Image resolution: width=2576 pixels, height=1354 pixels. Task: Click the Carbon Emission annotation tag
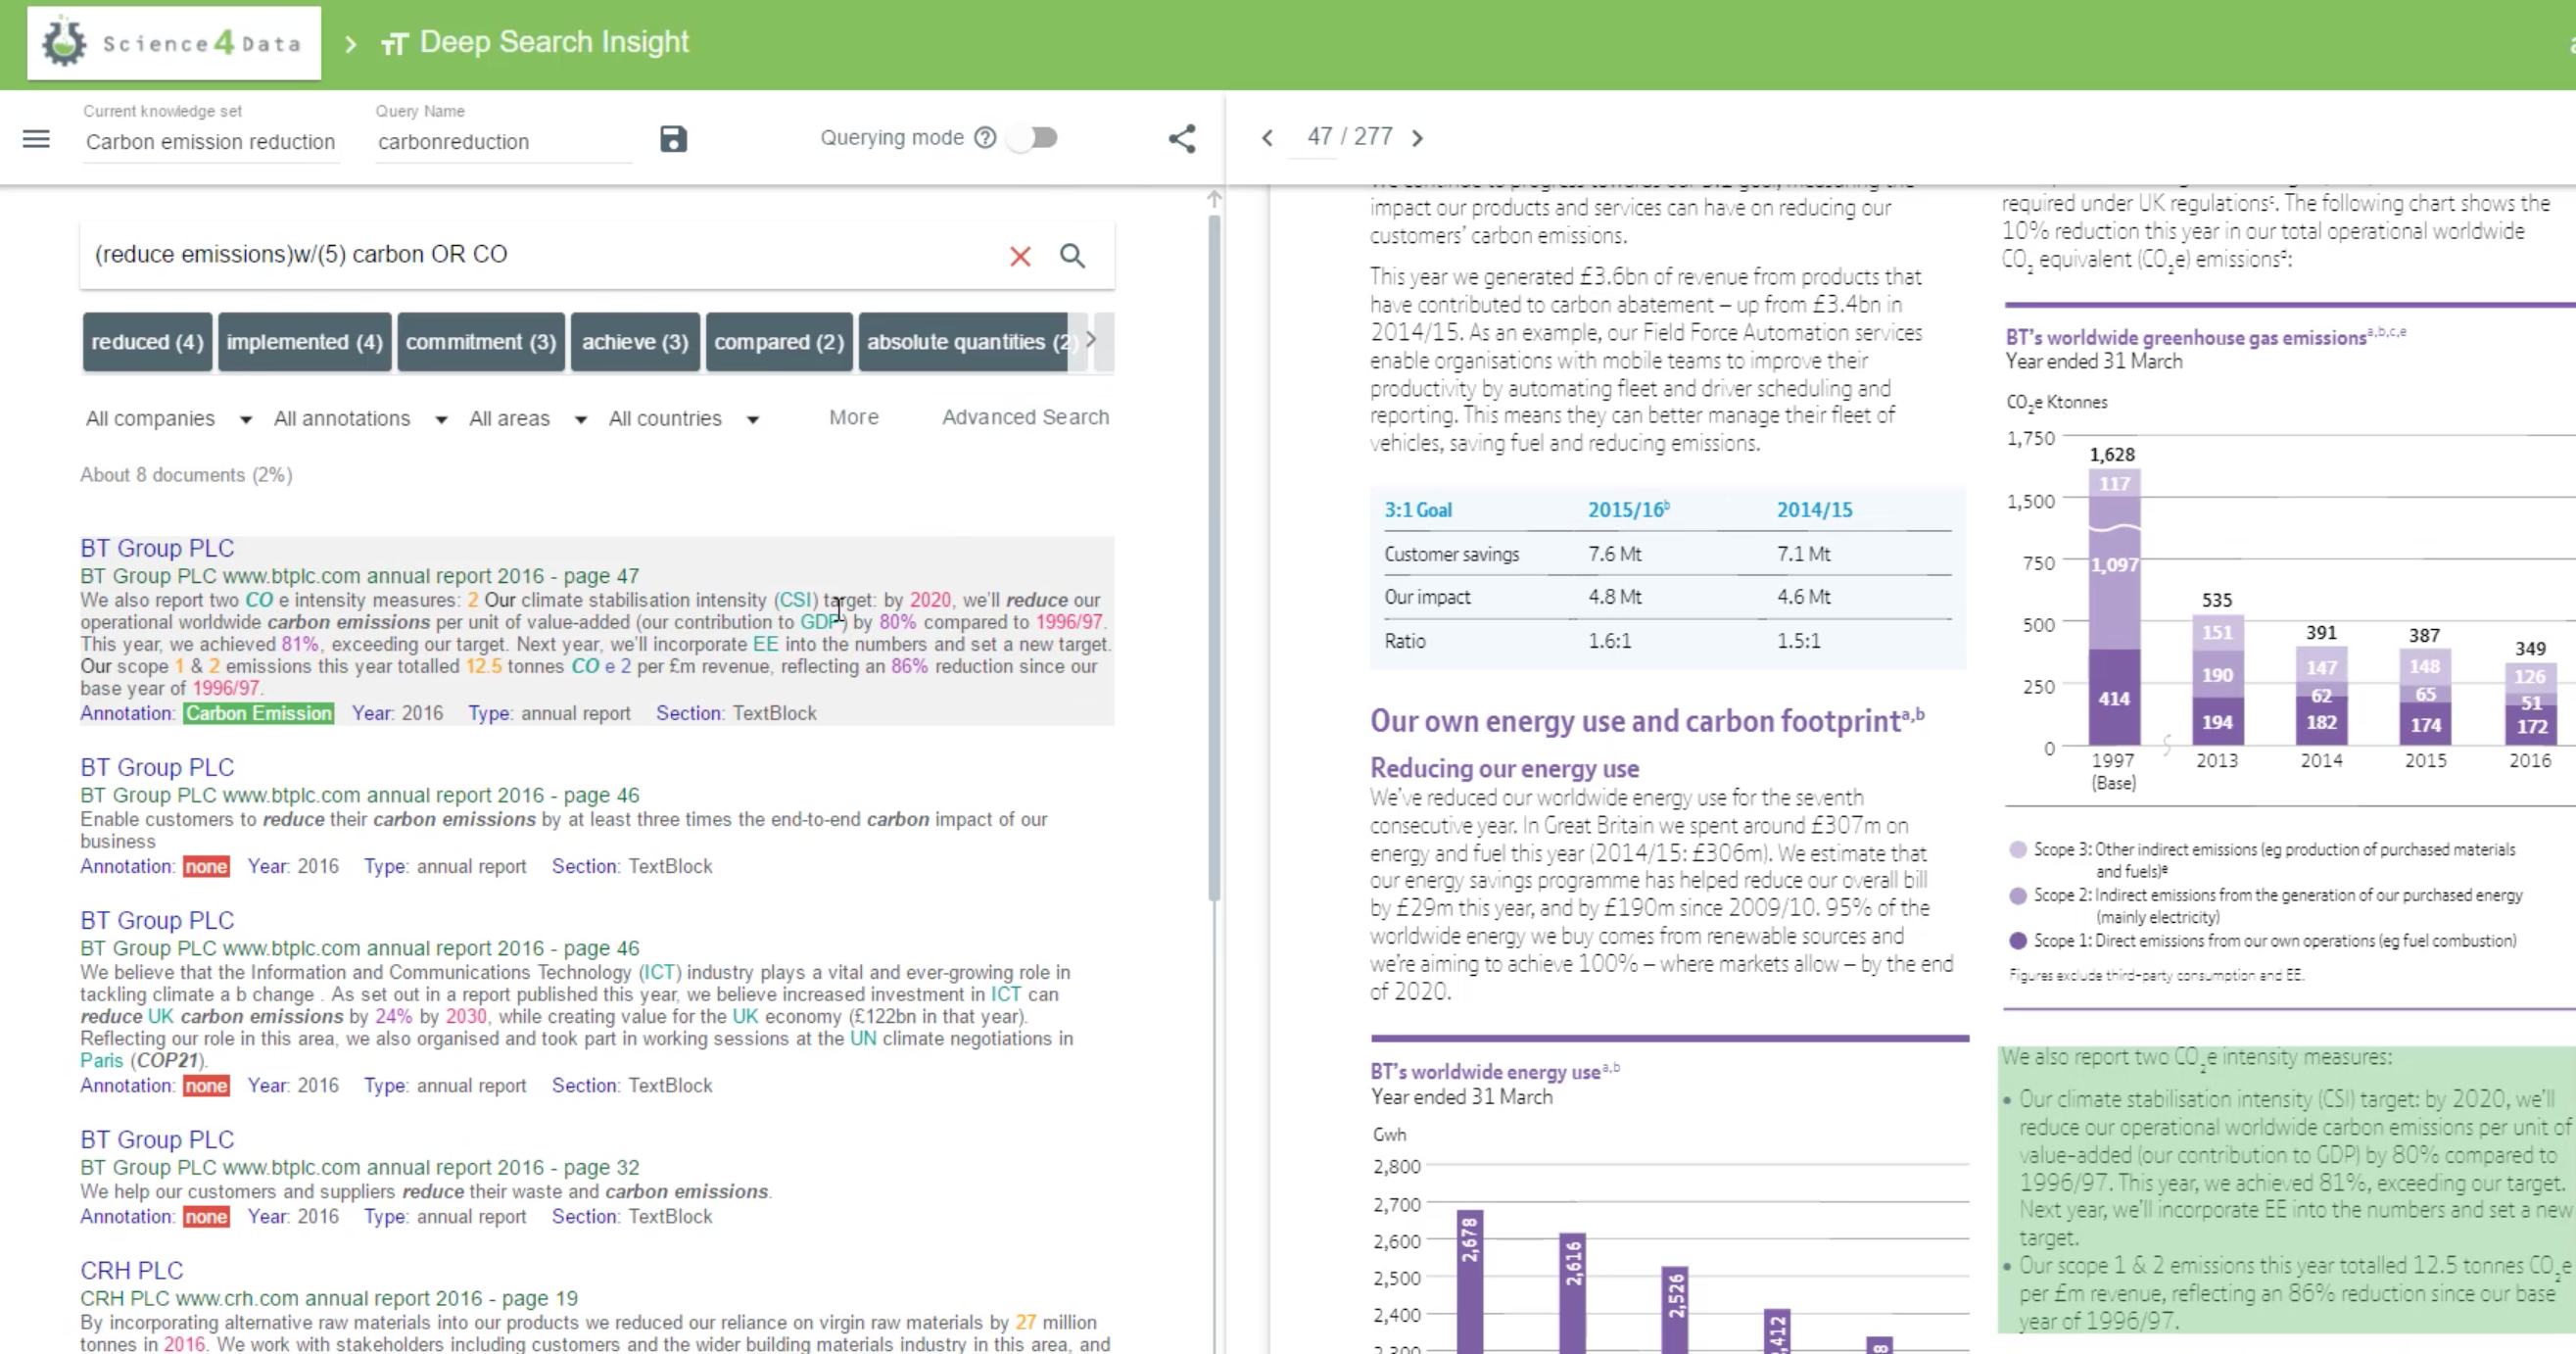tap(258, 713)
